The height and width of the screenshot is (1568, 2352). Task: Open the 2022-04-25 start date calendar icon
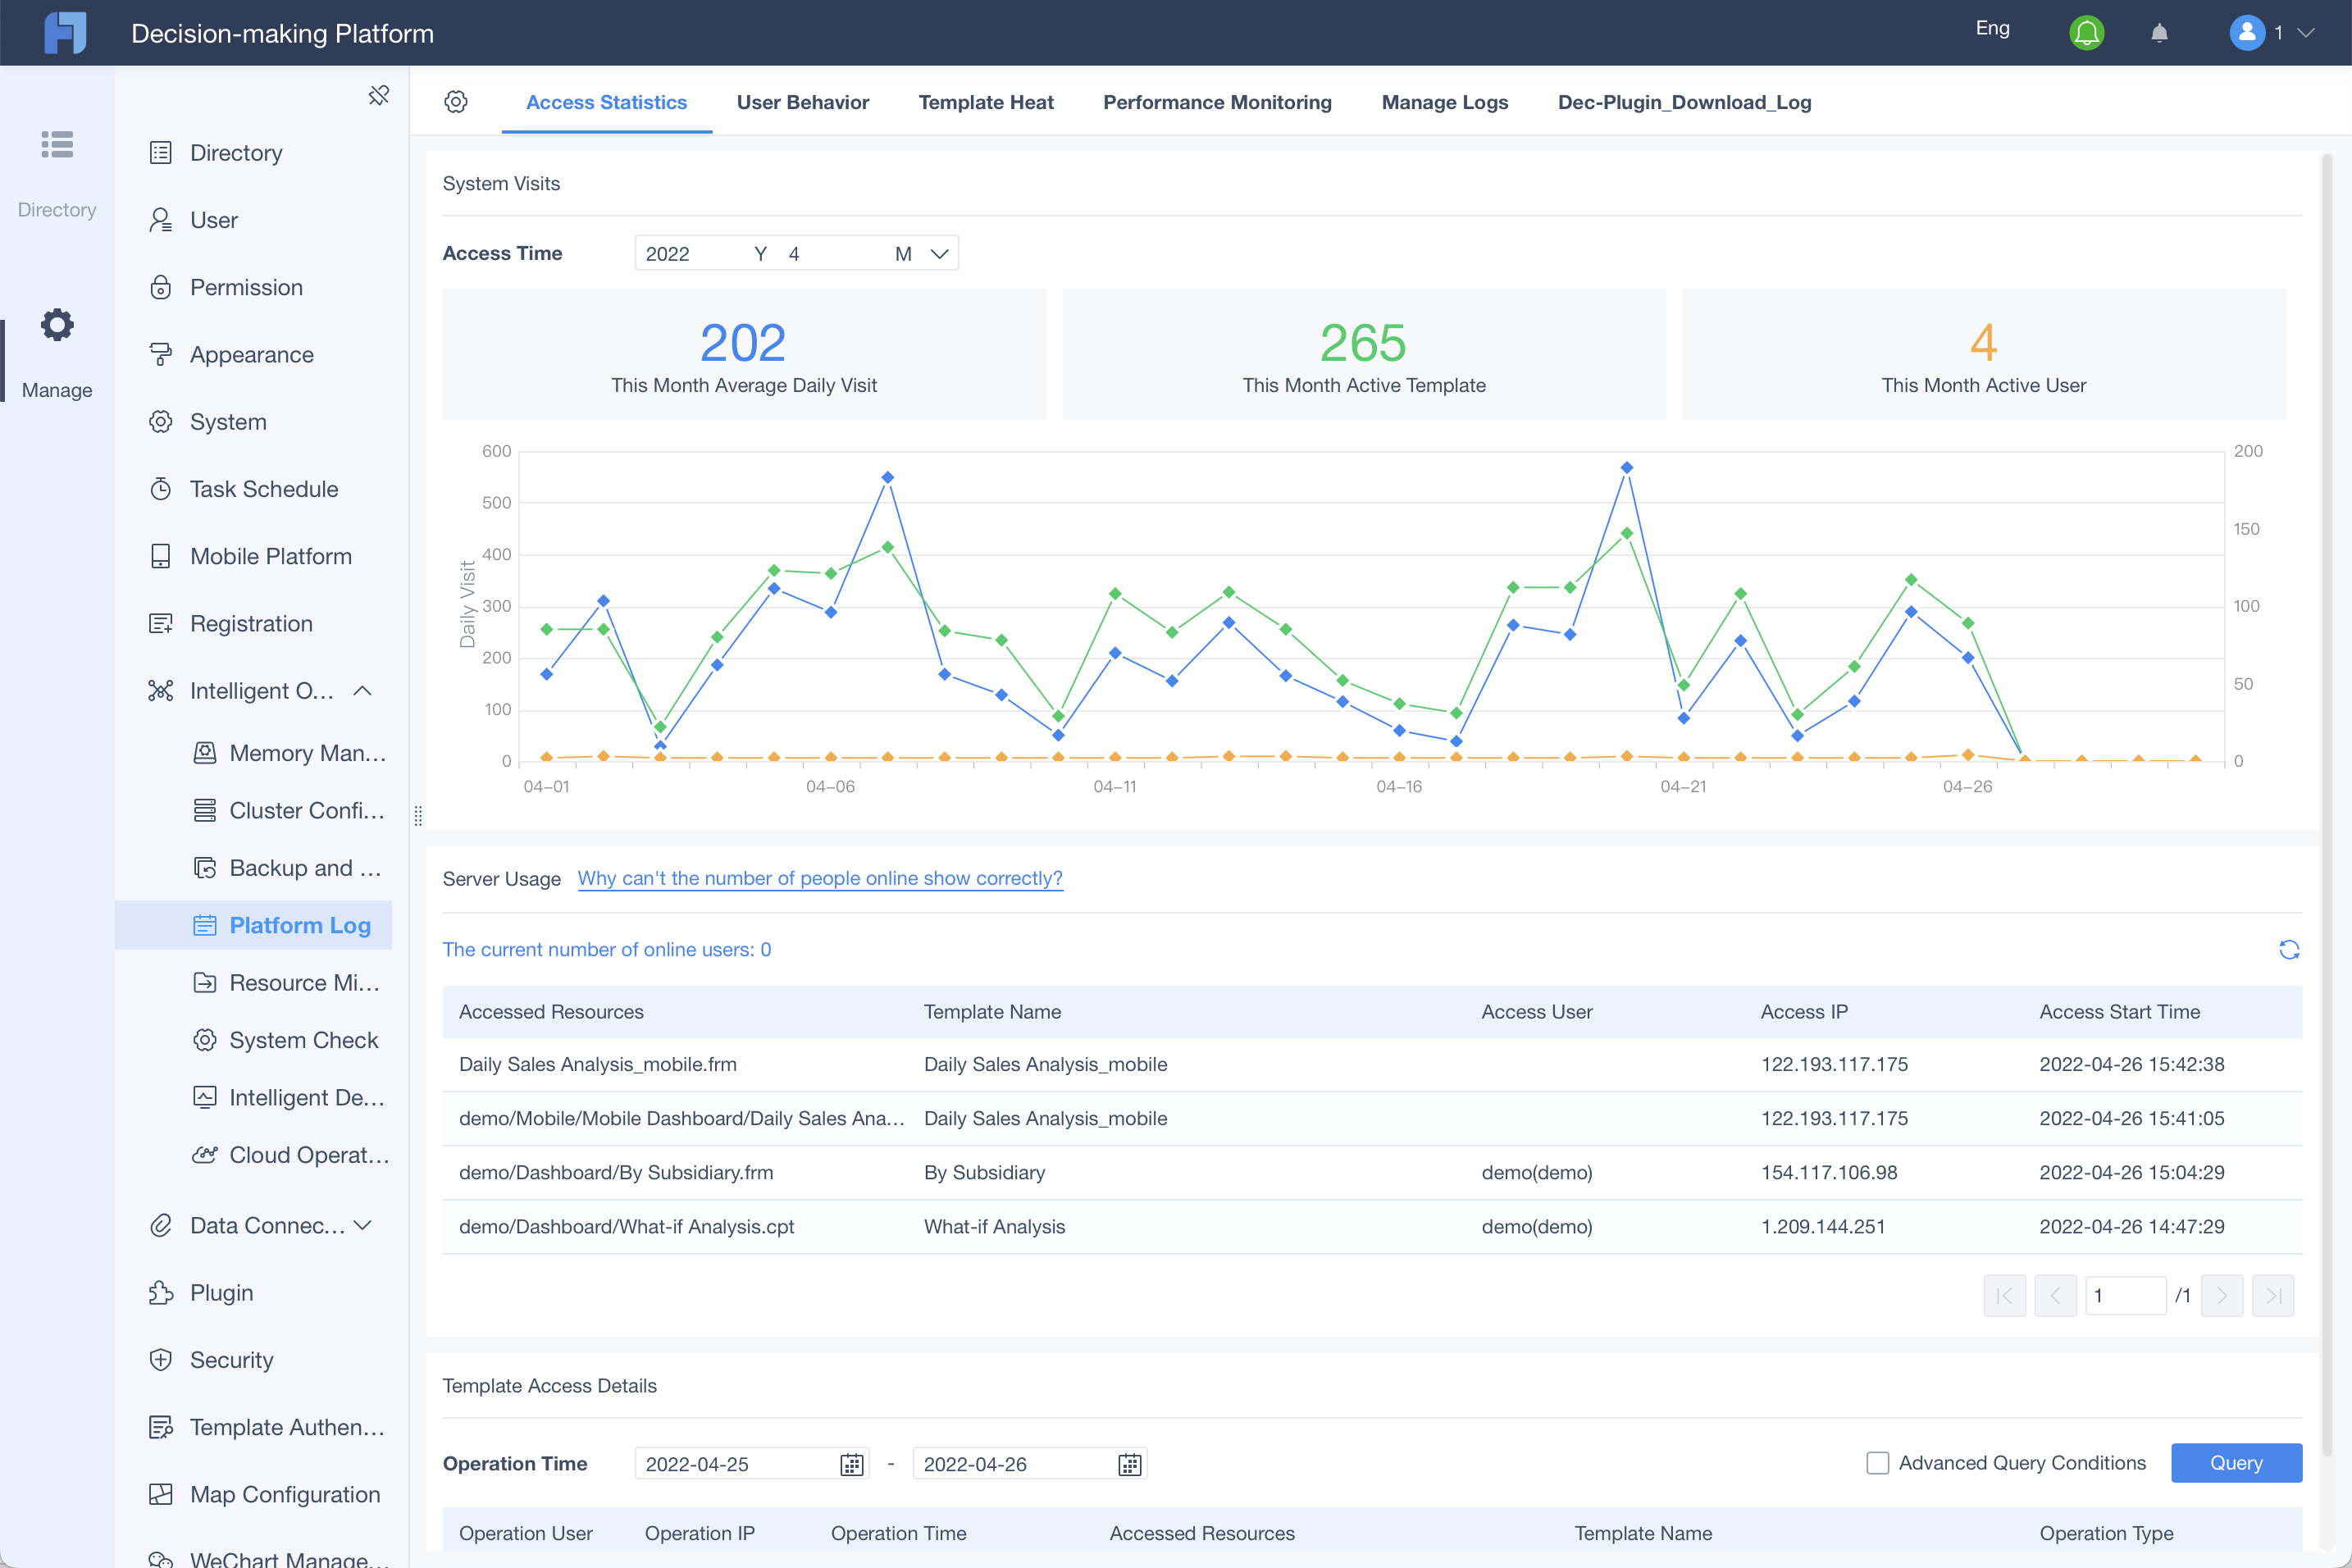851,1464
